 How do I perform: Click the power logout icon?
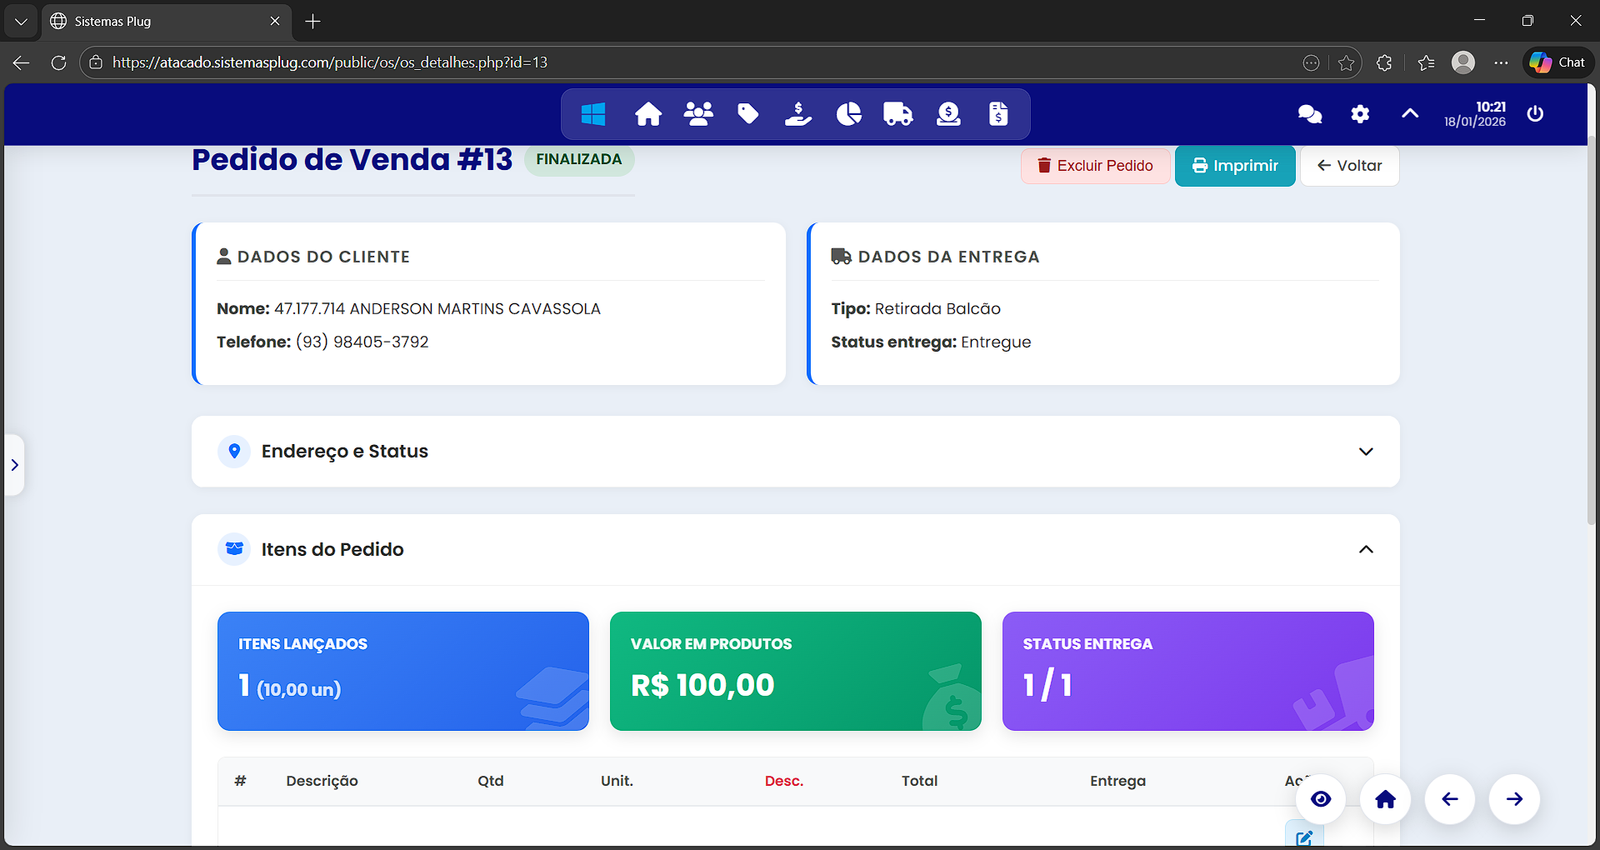pyautogui.click(x=1535, y=114)
